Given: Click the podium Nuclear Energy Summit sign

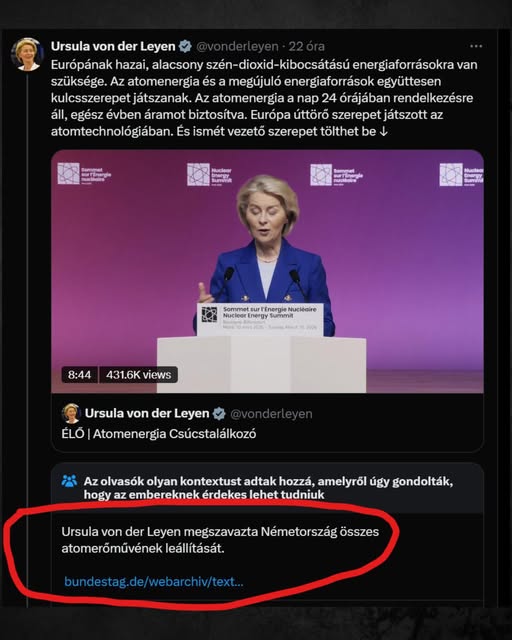Looking at the screenshot, I should click(x=260, y=320).
